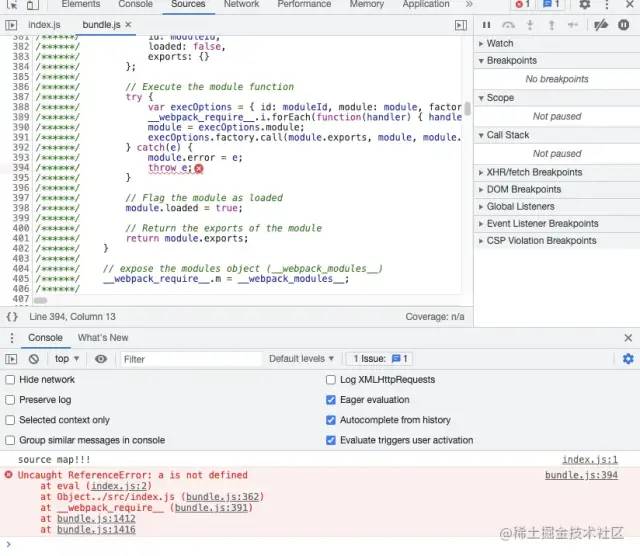This screenshot has height=556, width=640.
Task: Close the bundle.js file tab
Action: pyautogui.click(x=128, y=25)
